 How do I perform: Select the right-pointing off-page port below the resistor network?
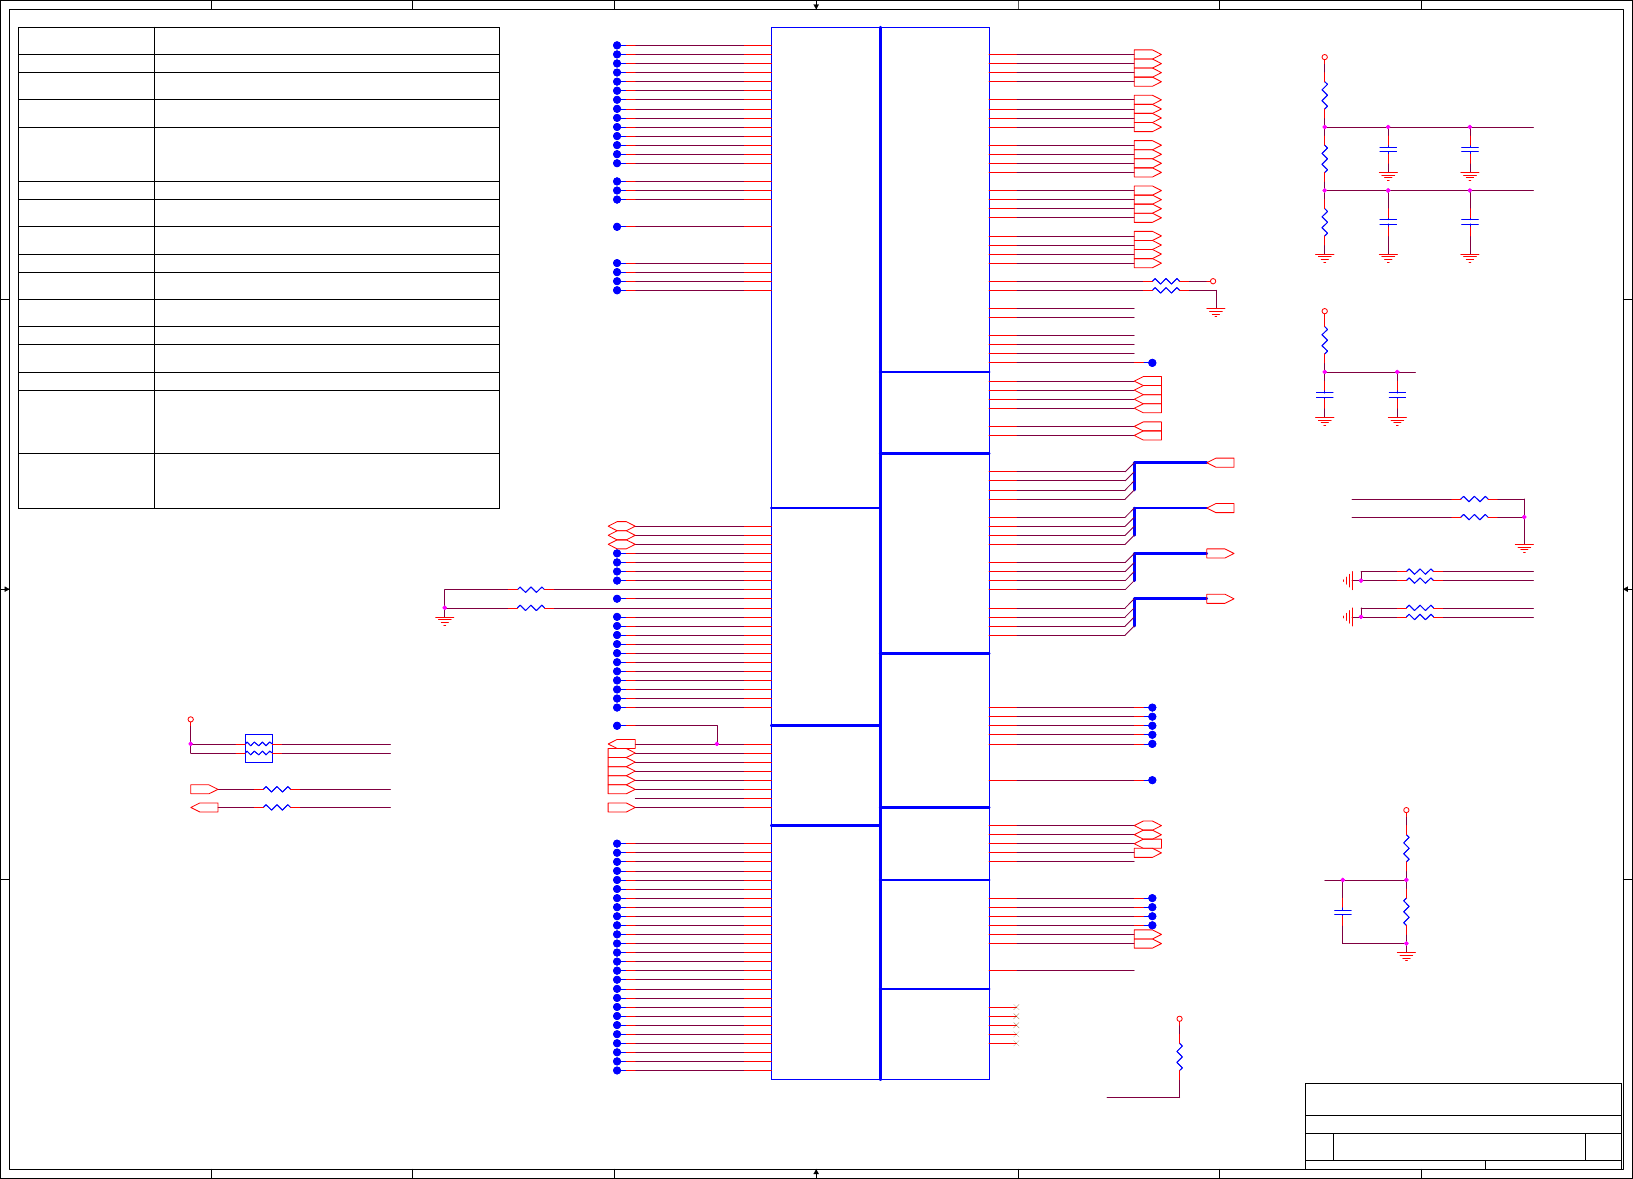coord(204,789)
